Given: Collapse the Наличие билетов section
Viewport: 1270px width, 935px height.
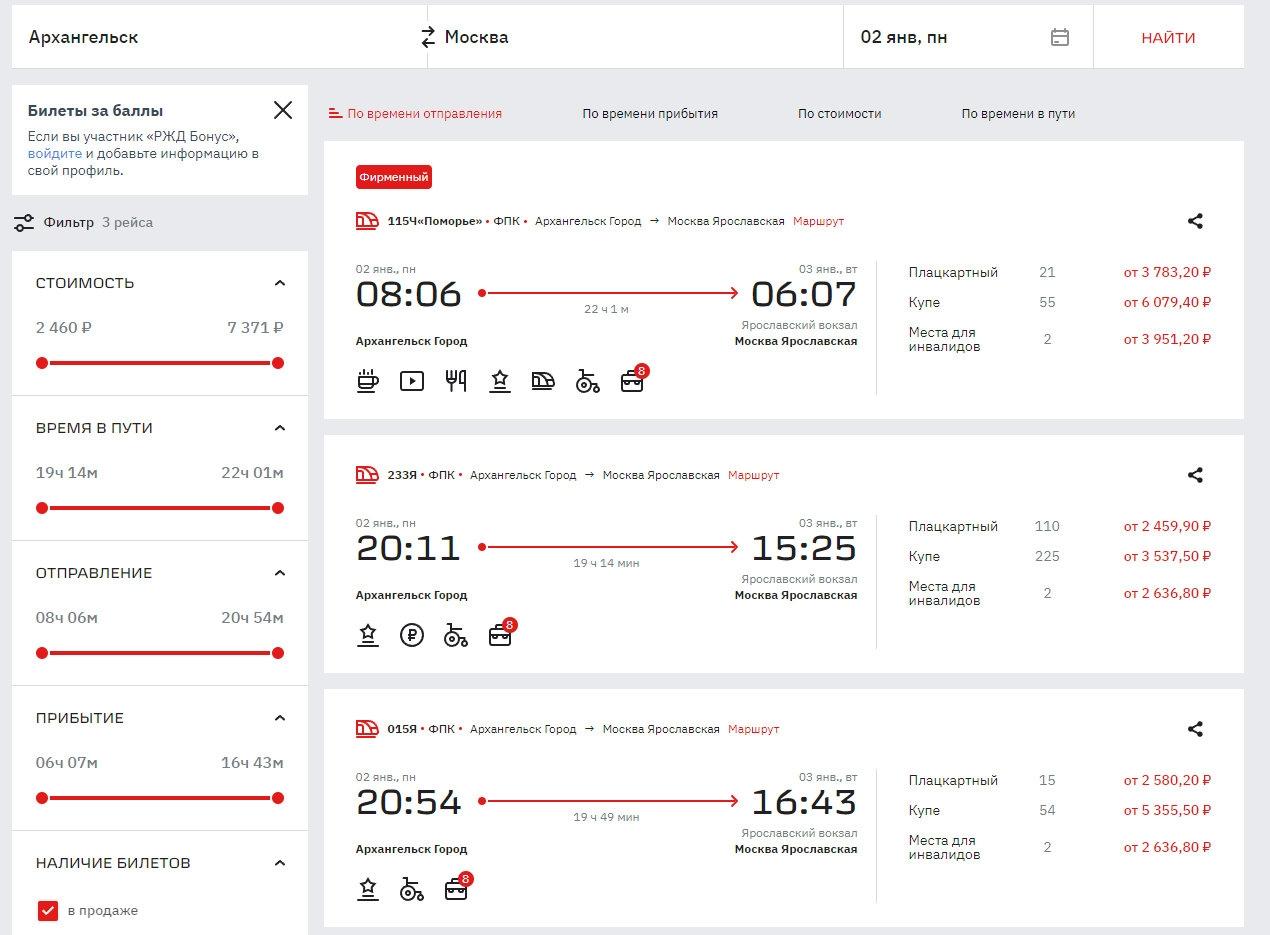Looking at the screenshot, I should pos(280,863).
